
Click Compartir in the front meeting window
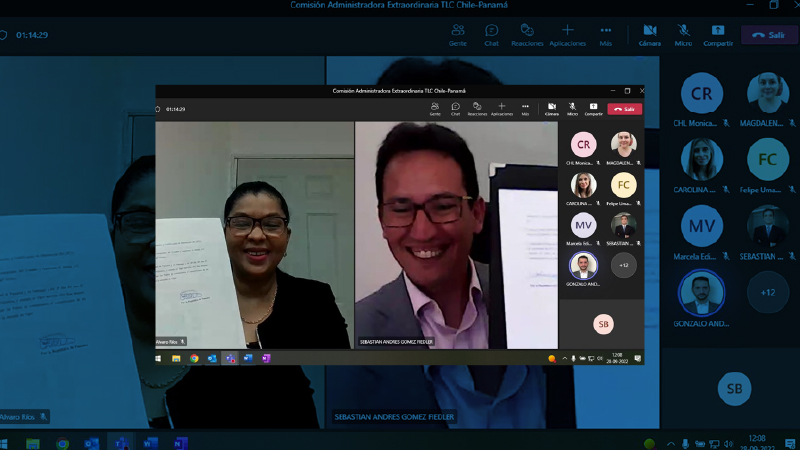[593, 109]
